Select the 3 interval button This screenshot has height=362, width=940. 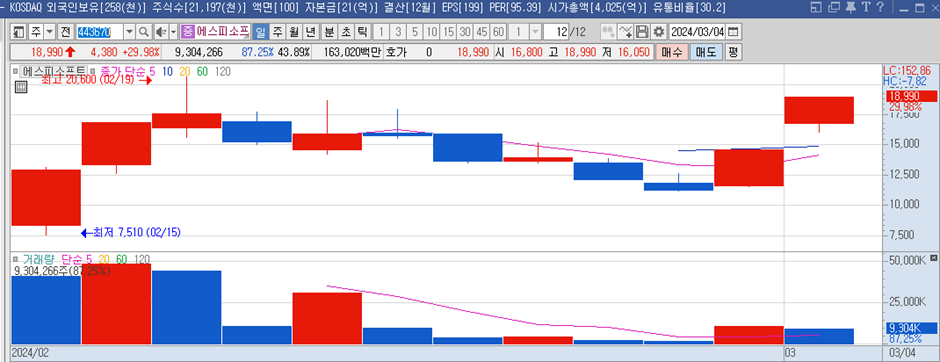point(398,32)
